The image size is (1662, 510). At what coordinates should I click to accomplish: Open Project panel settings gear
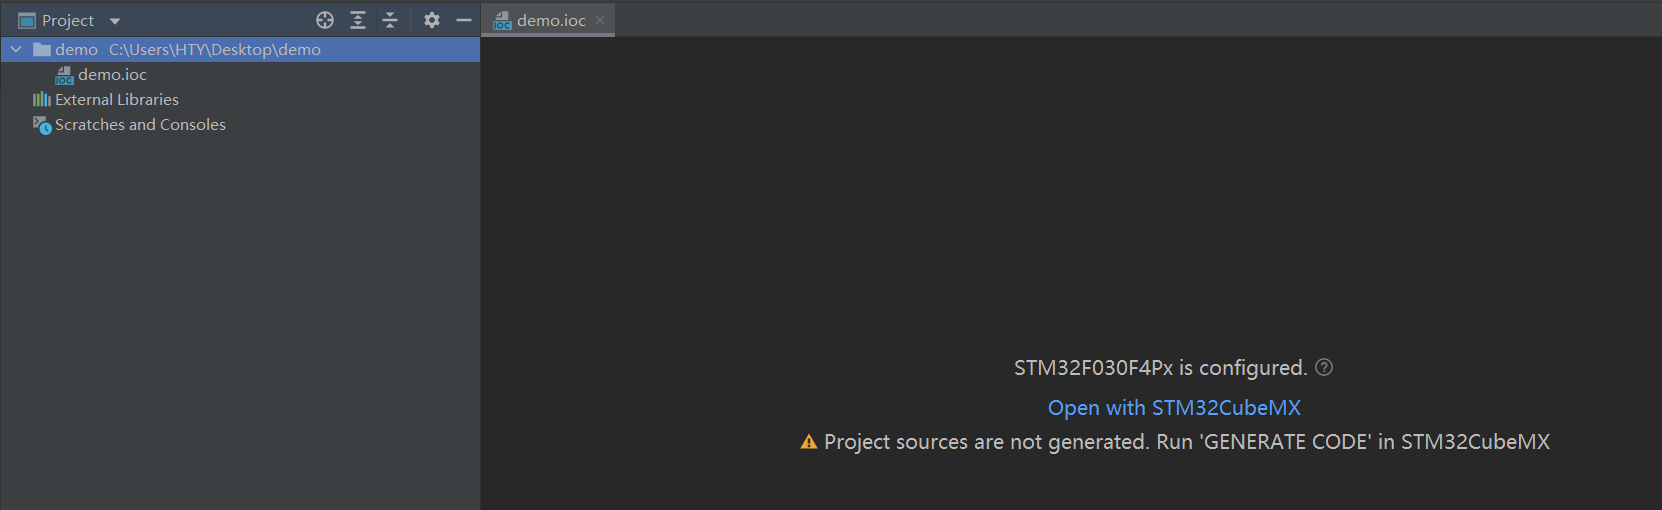coord(432,20)
